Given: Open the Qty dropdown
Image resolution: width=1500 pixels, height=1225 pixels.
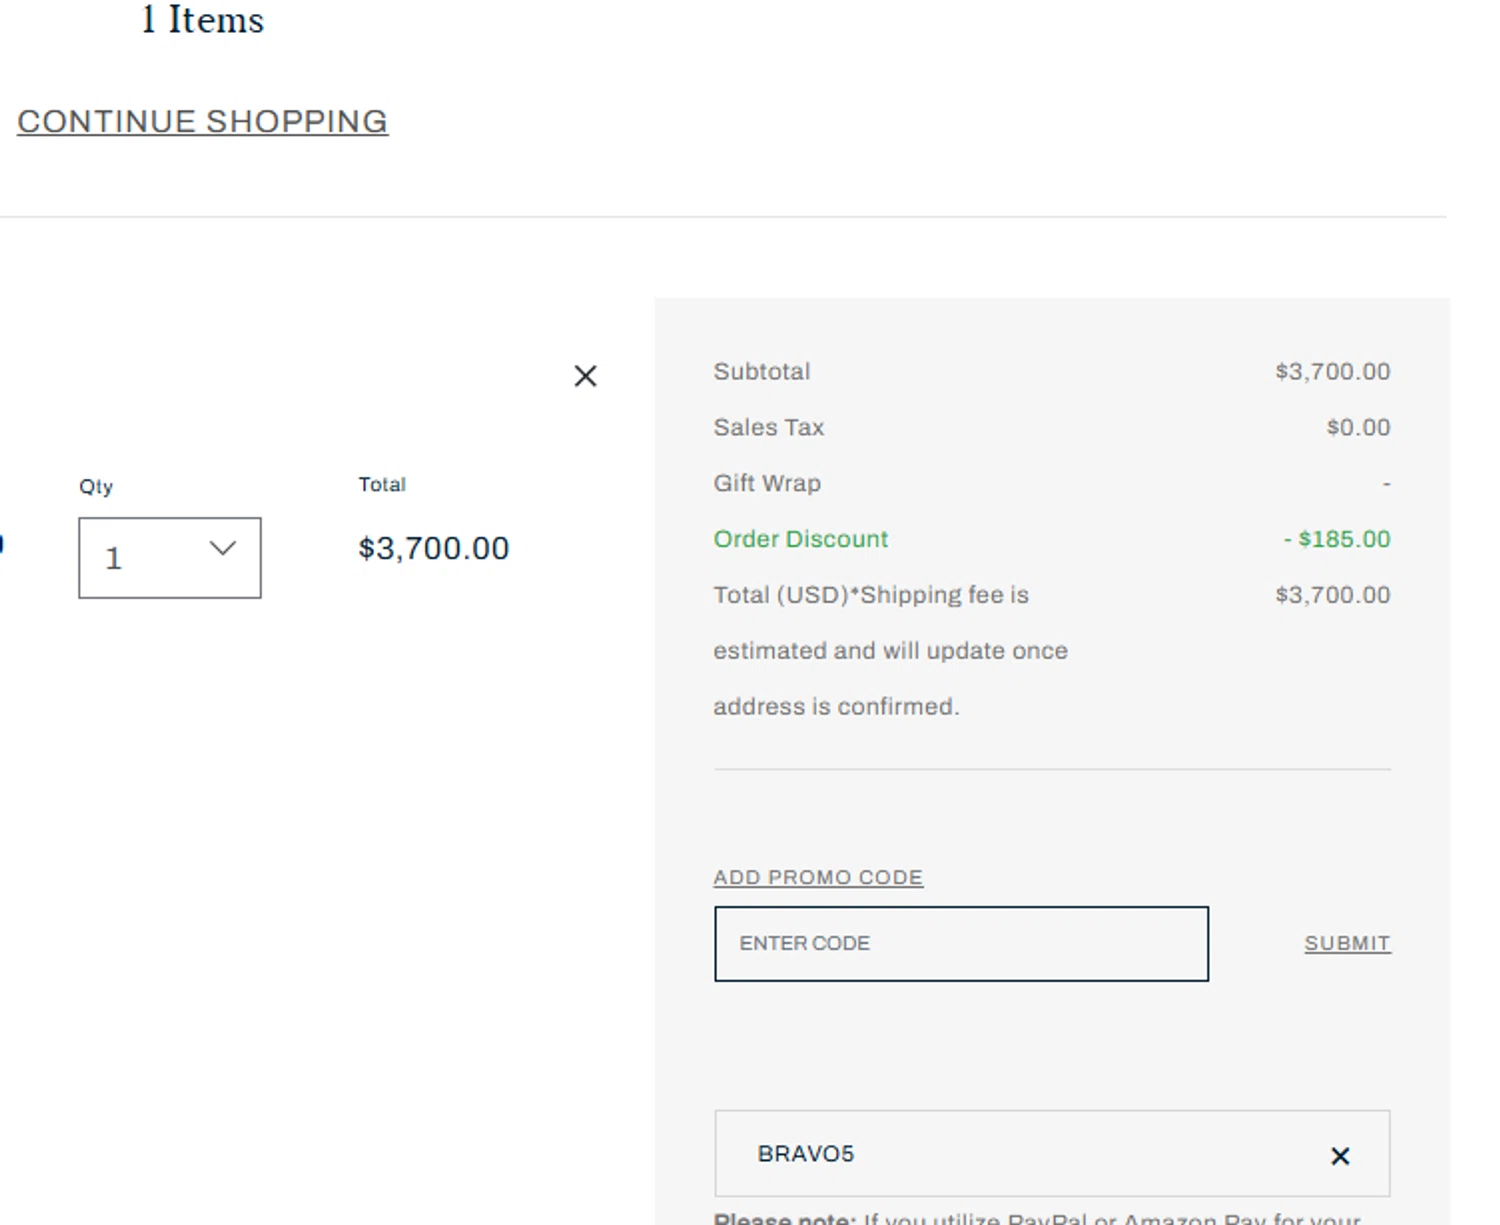Looking at the screenshot, I should click(x=170, y=558).
